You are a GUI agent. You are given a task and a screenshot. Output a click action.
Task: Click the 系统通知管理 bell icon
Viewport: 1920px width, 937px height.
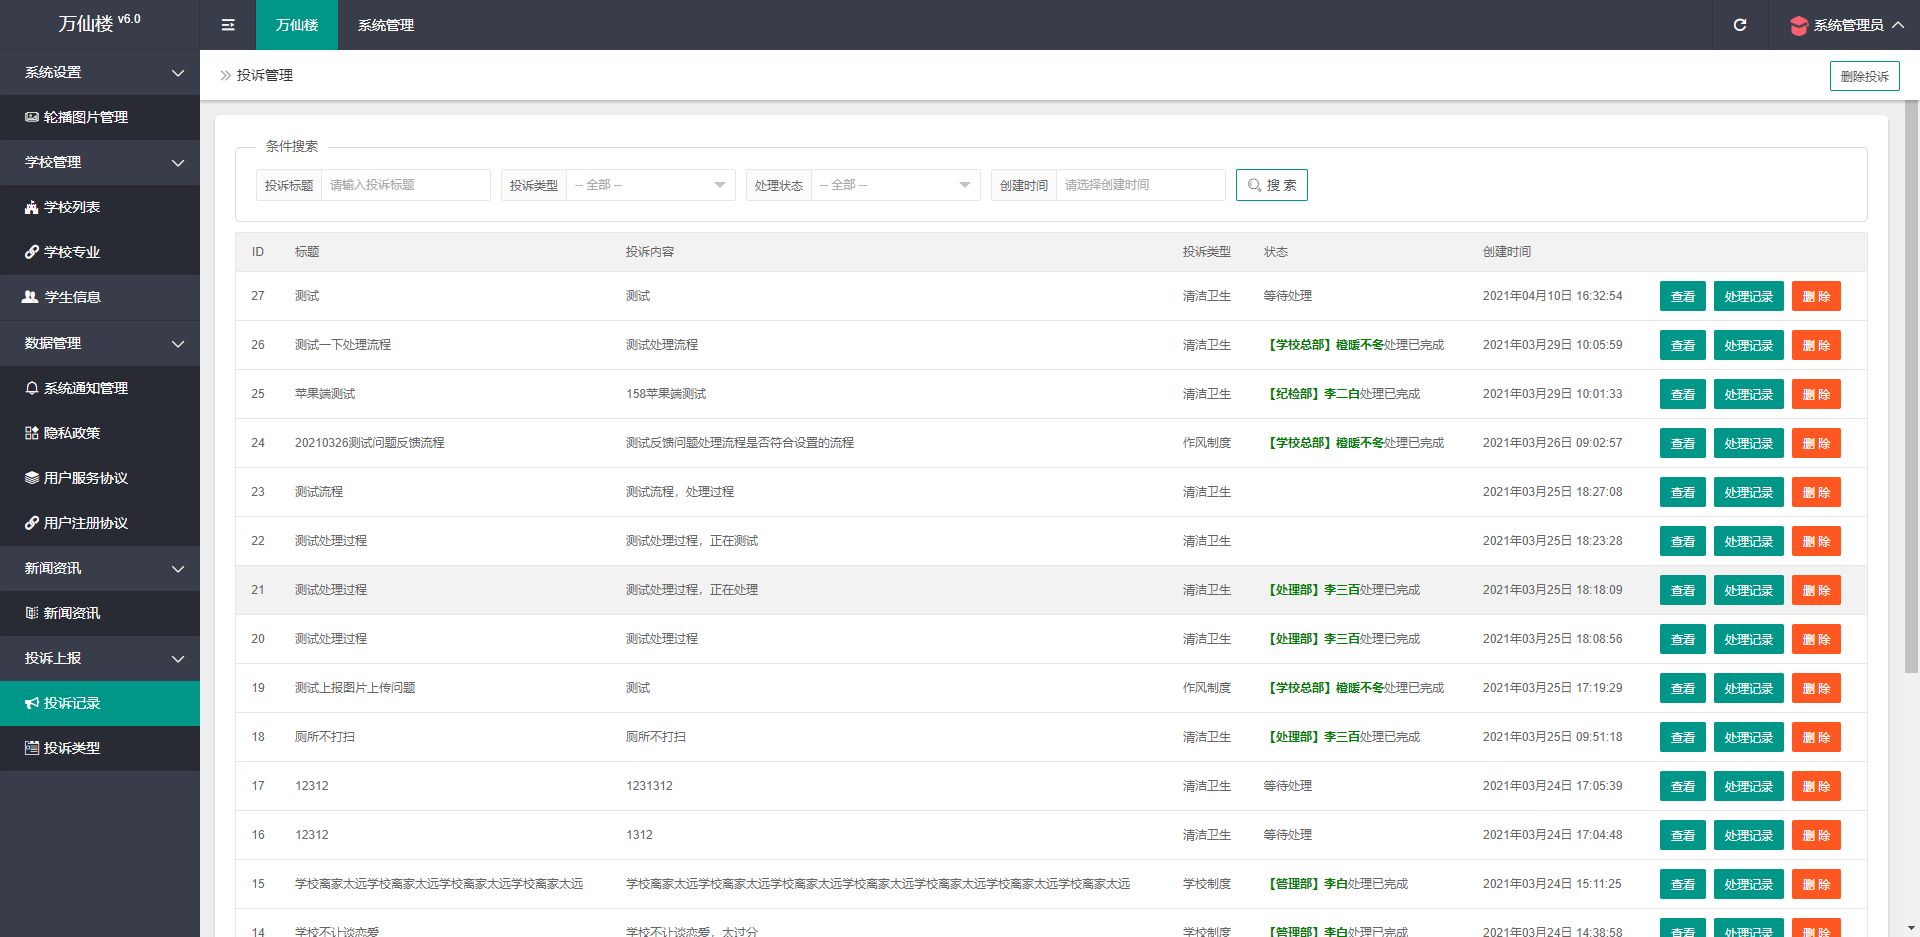32,388
